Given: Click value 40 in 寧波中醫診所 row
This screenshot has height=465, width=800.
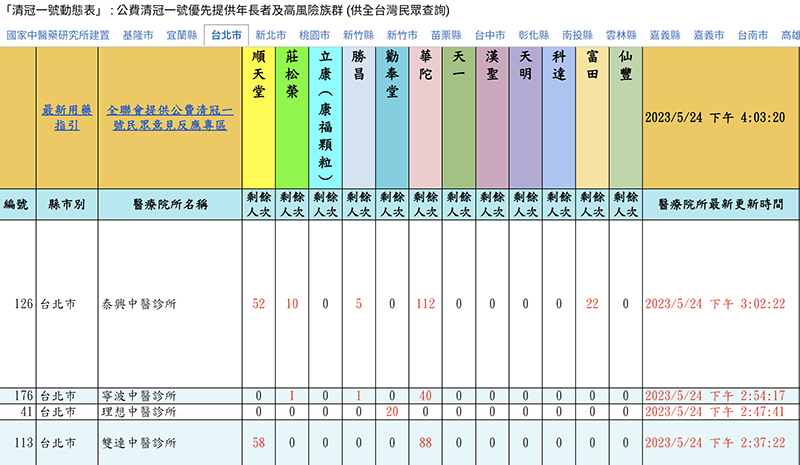Looking at the screenshot, I should (426, 396).
